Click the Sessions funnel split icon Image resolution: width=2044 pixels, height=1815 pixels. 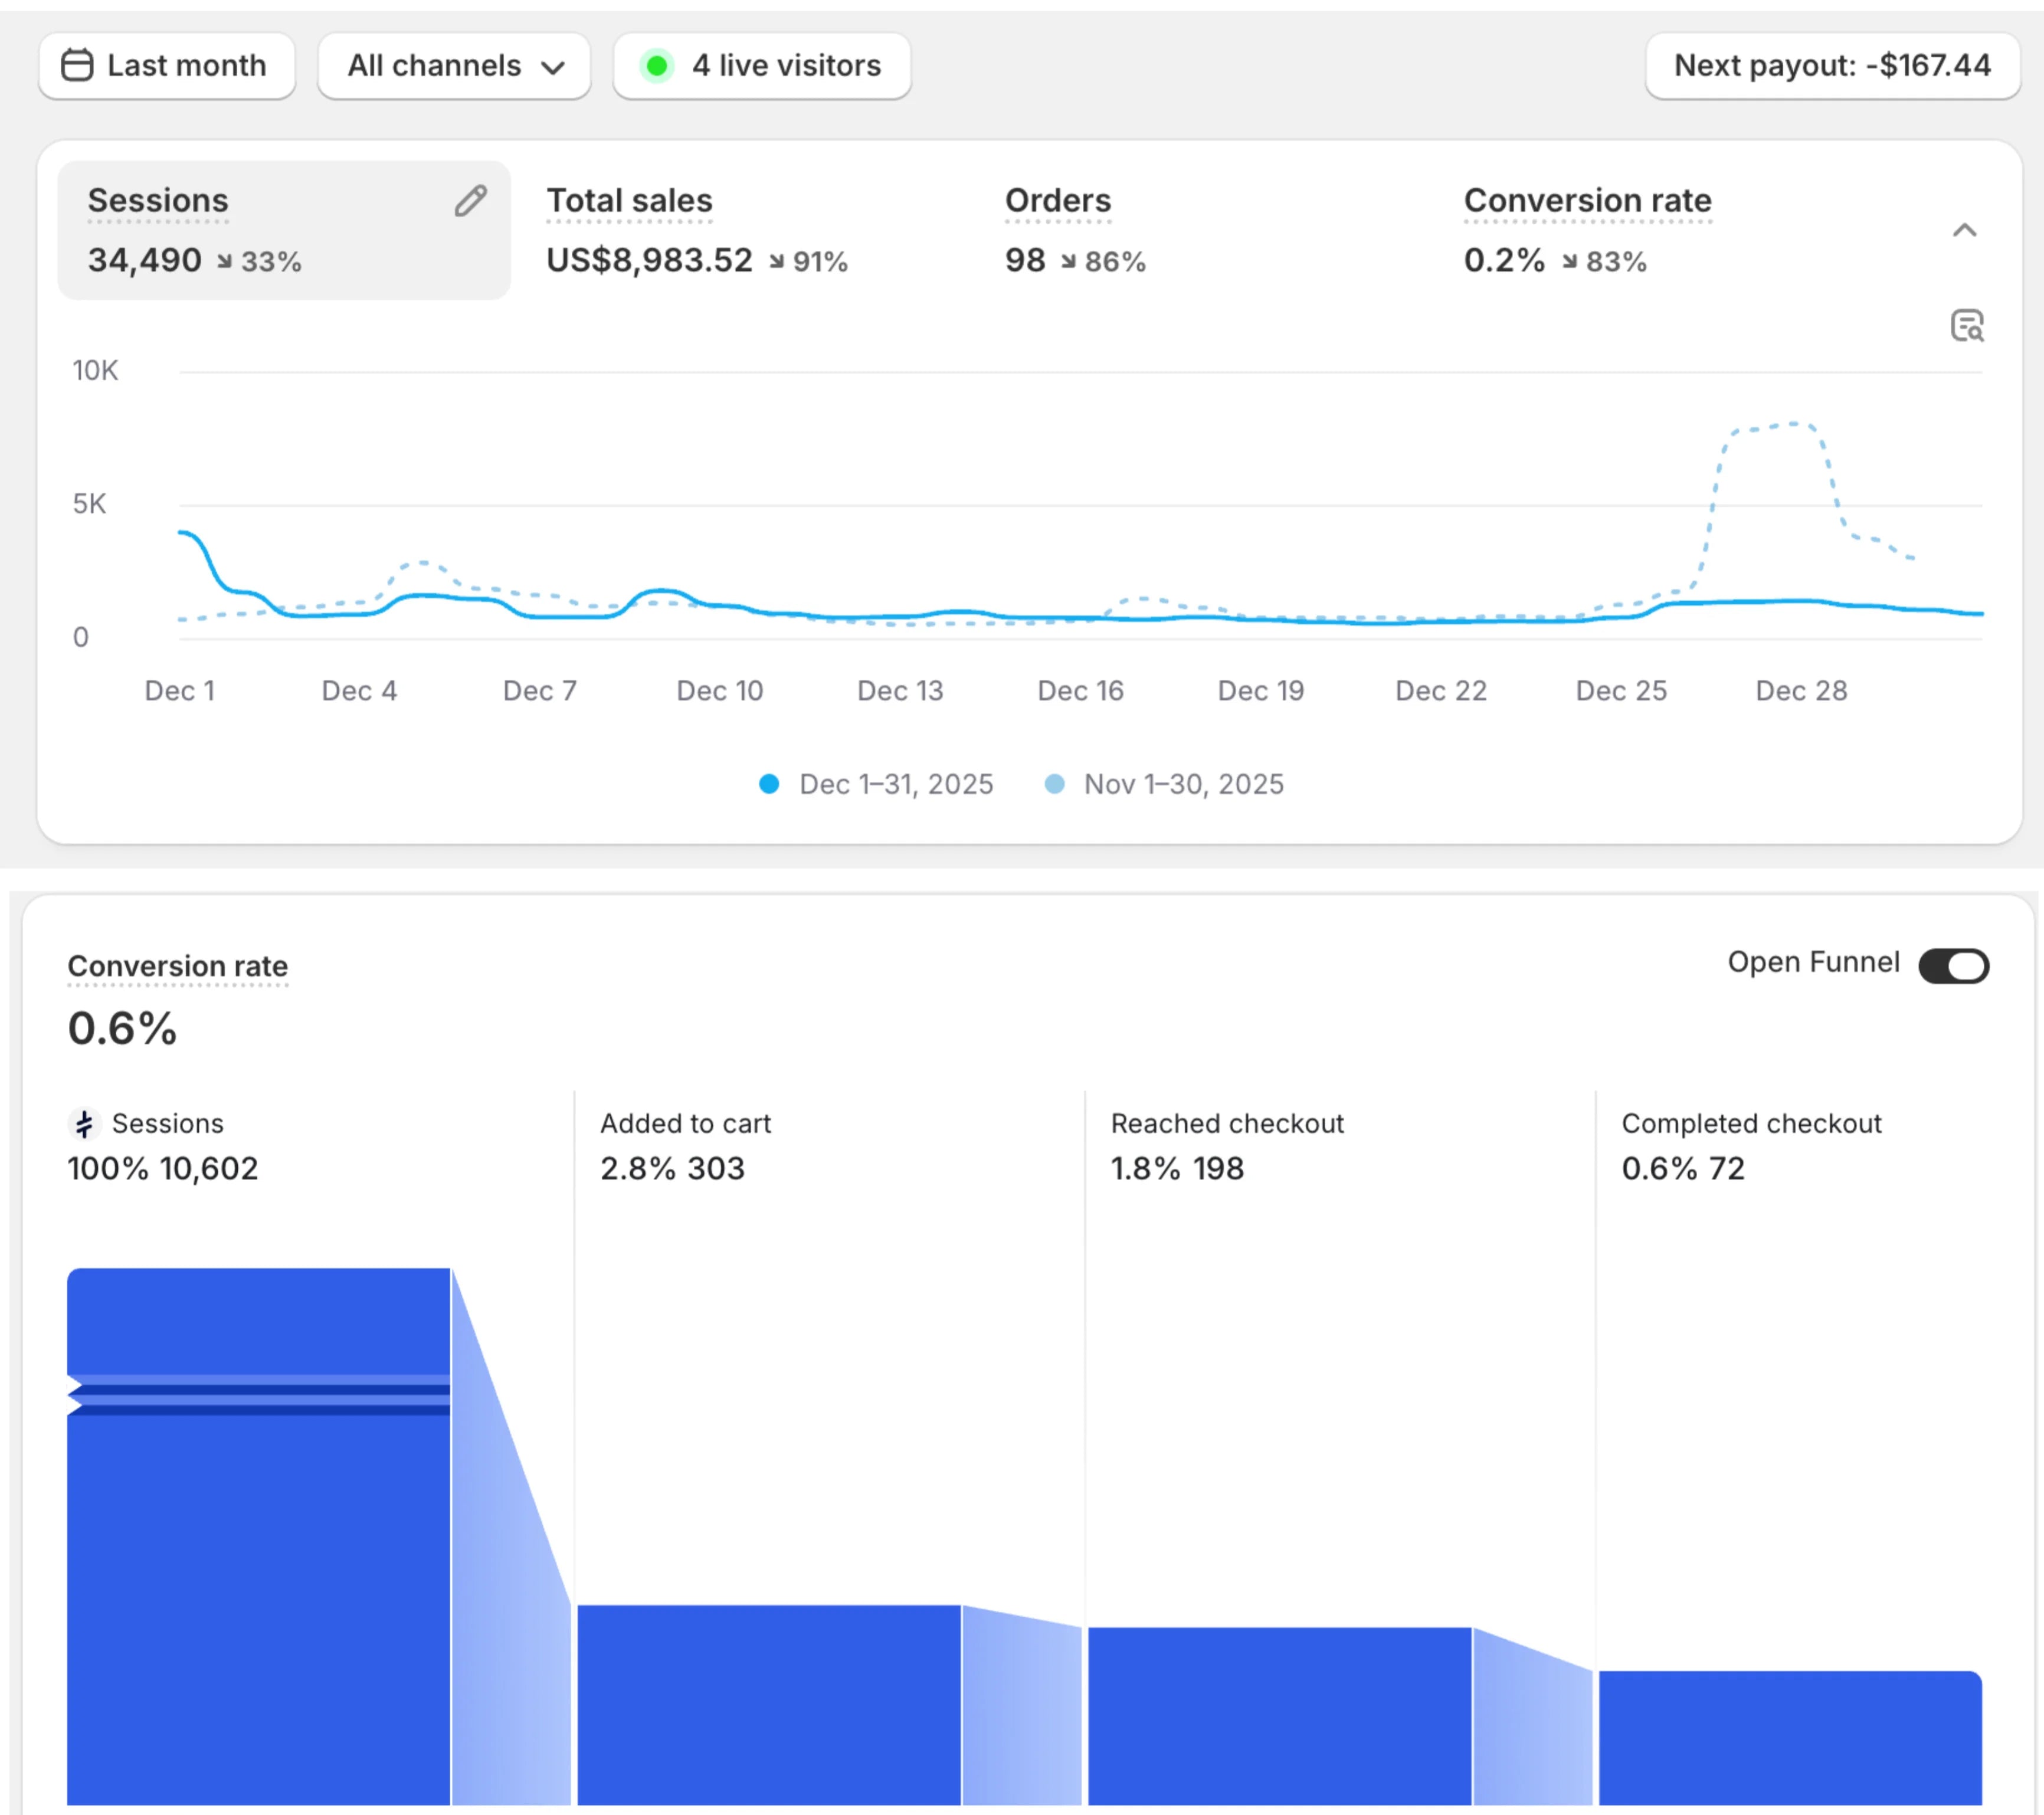pos(85,1124)
